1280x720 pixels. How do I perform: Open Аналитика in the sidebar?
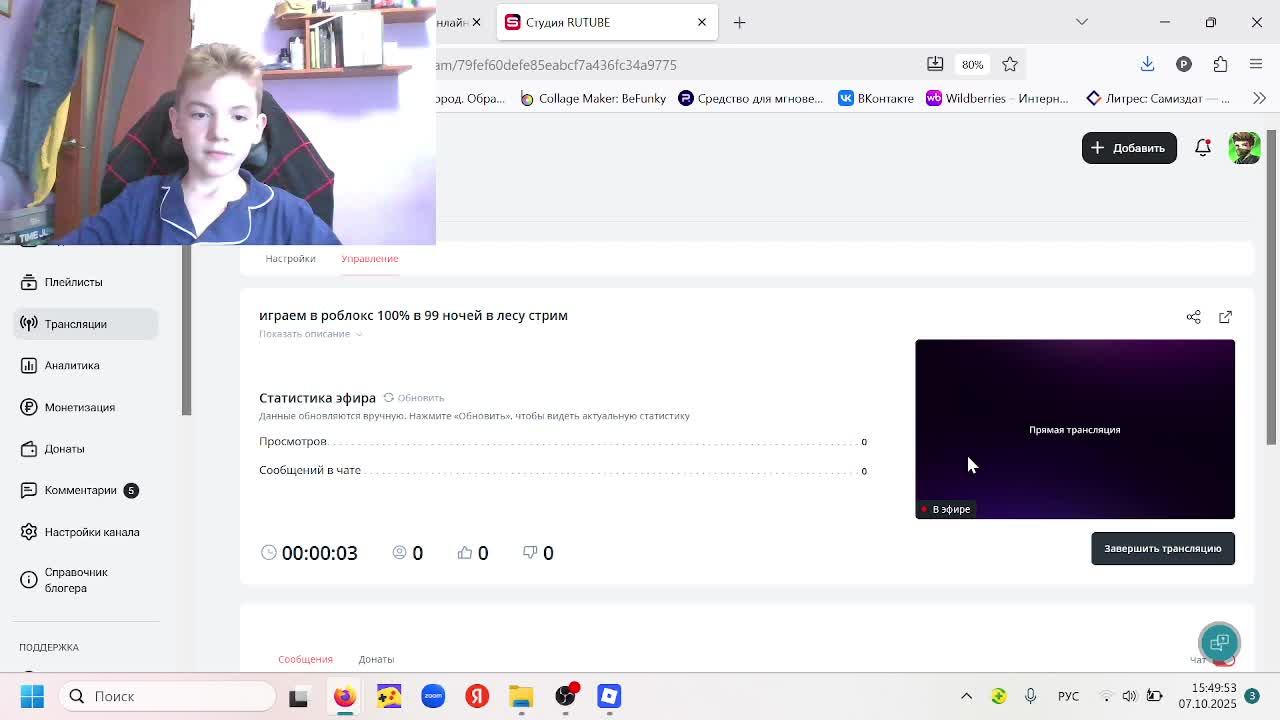72,366
